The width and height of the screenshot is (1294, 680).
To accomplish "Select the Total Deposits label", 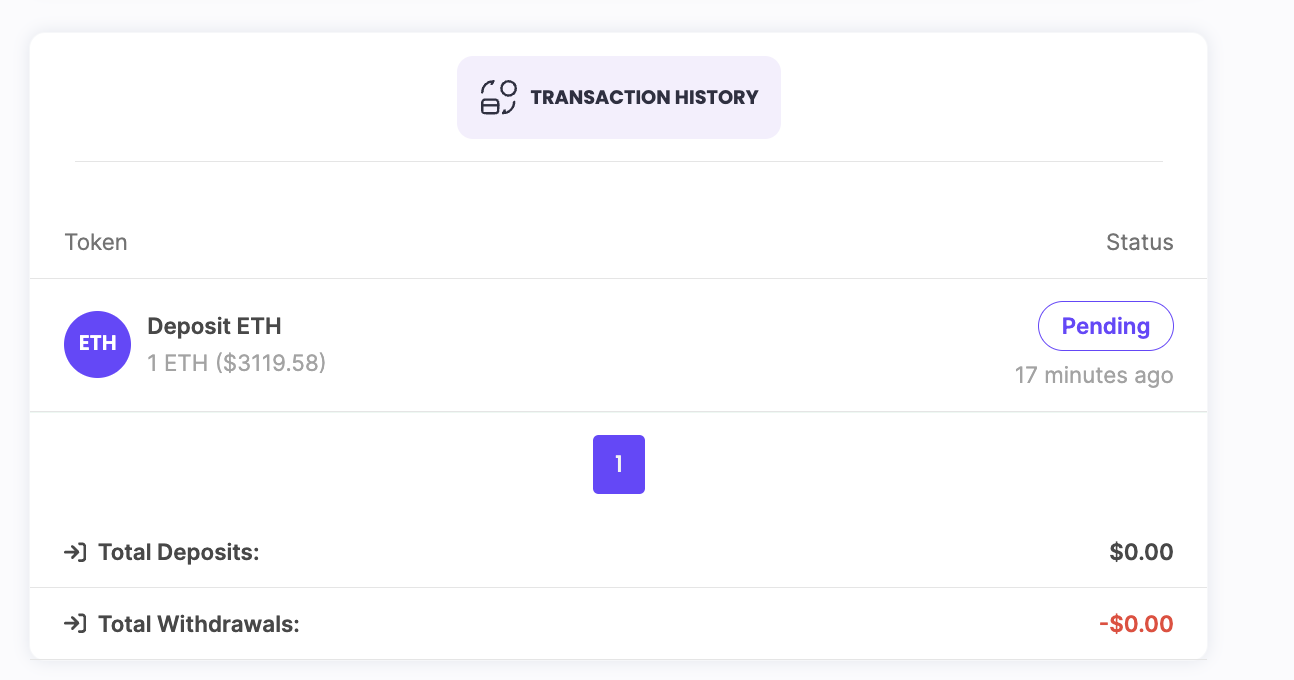I will (179, 552).
